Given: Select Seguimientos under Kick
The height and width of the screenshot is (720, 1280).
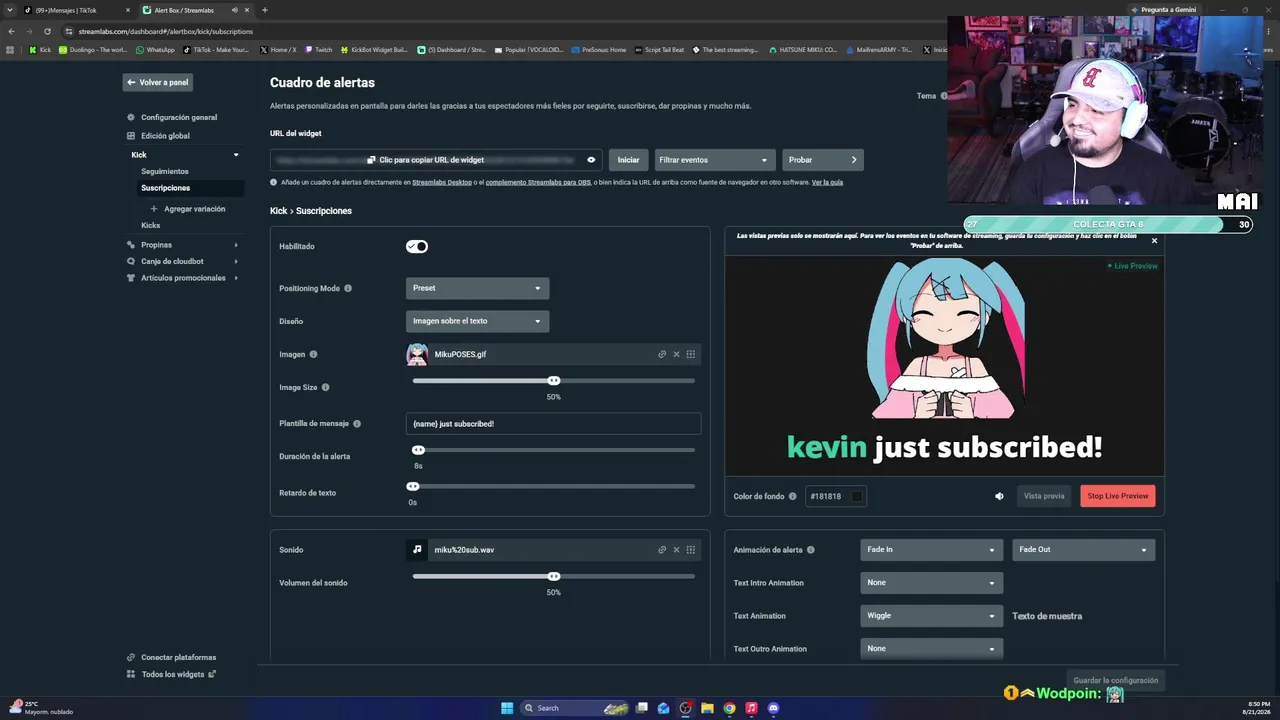Looking at the screenshot, I should click(x=165, y=171).
